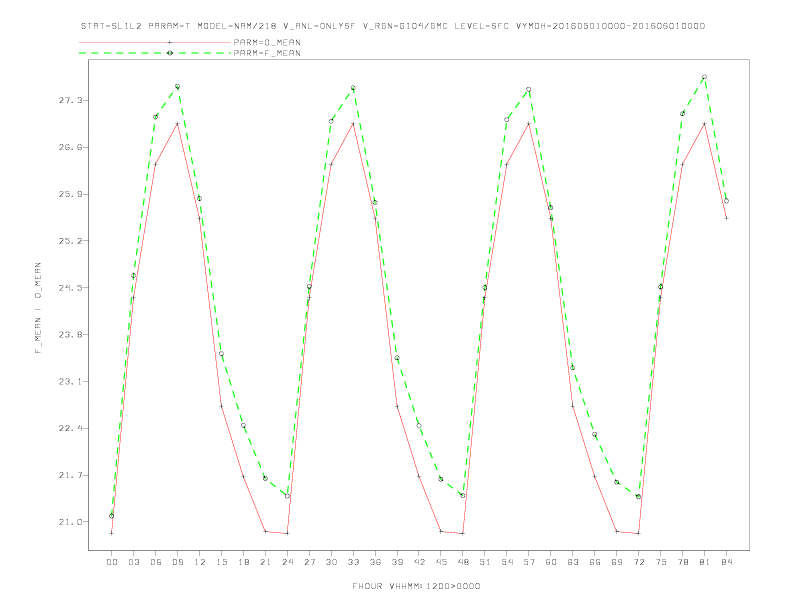This screenshot has width=792, height=612.
Task: Click x-axis tick label 66
Action: click(595, 562)
